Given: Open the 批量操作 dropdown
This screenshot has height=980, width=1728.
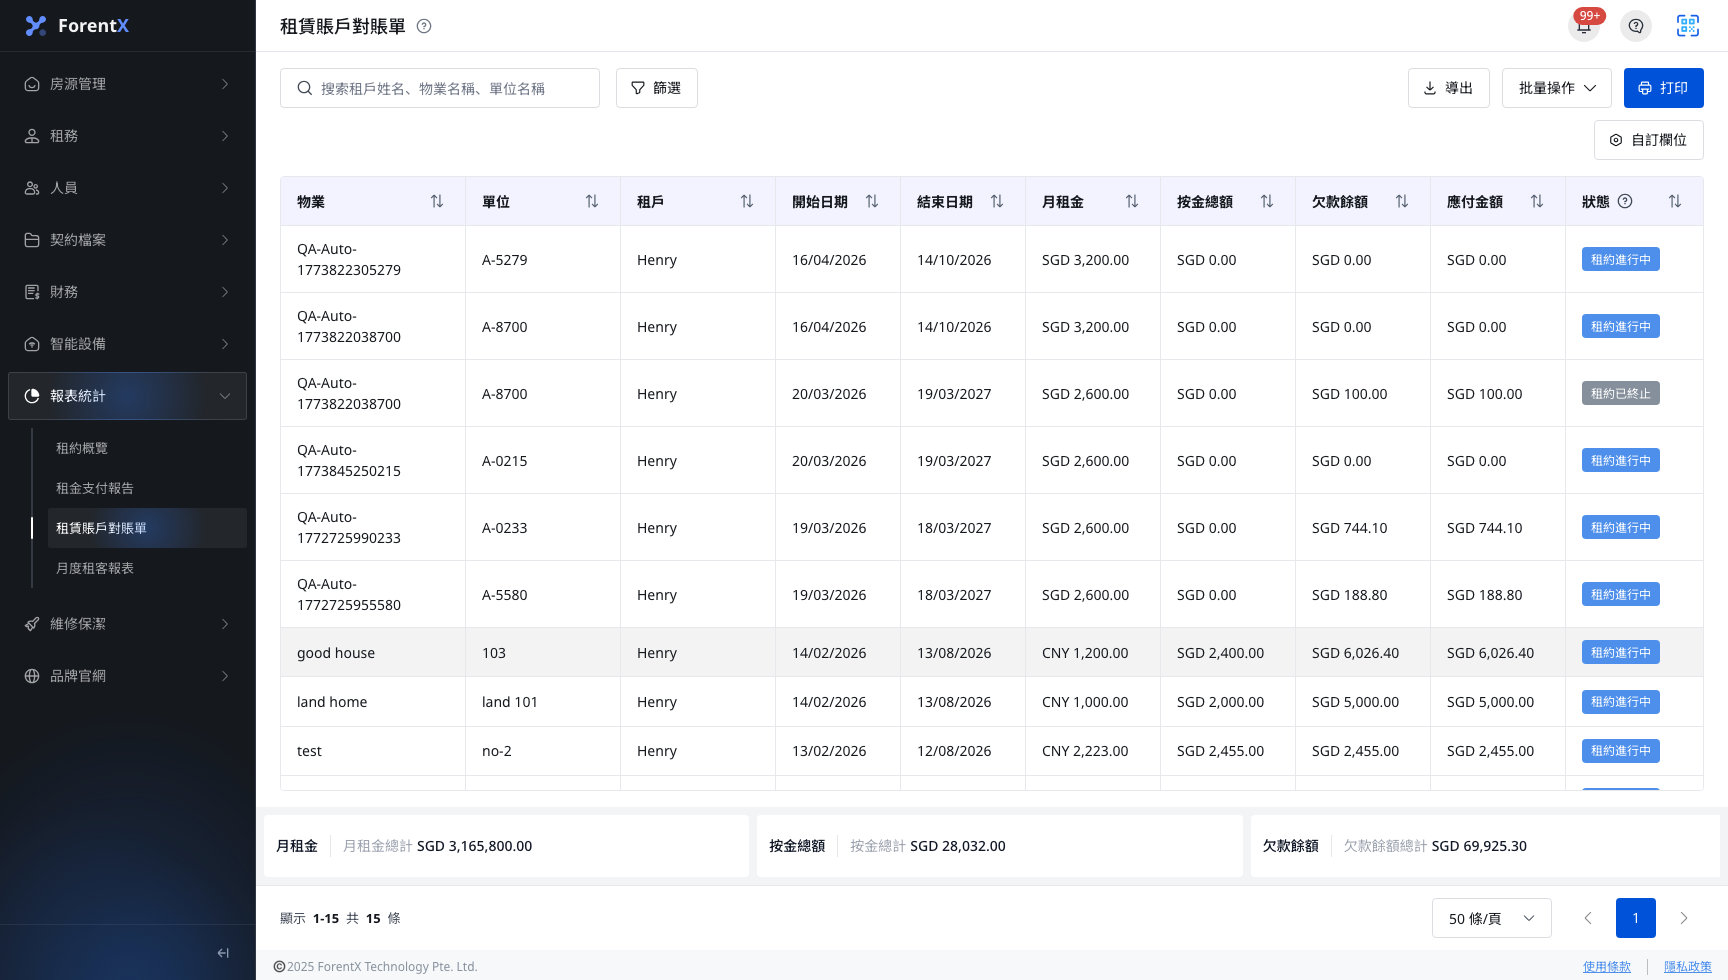Looking at the screenshot, I should point(1557,88).
